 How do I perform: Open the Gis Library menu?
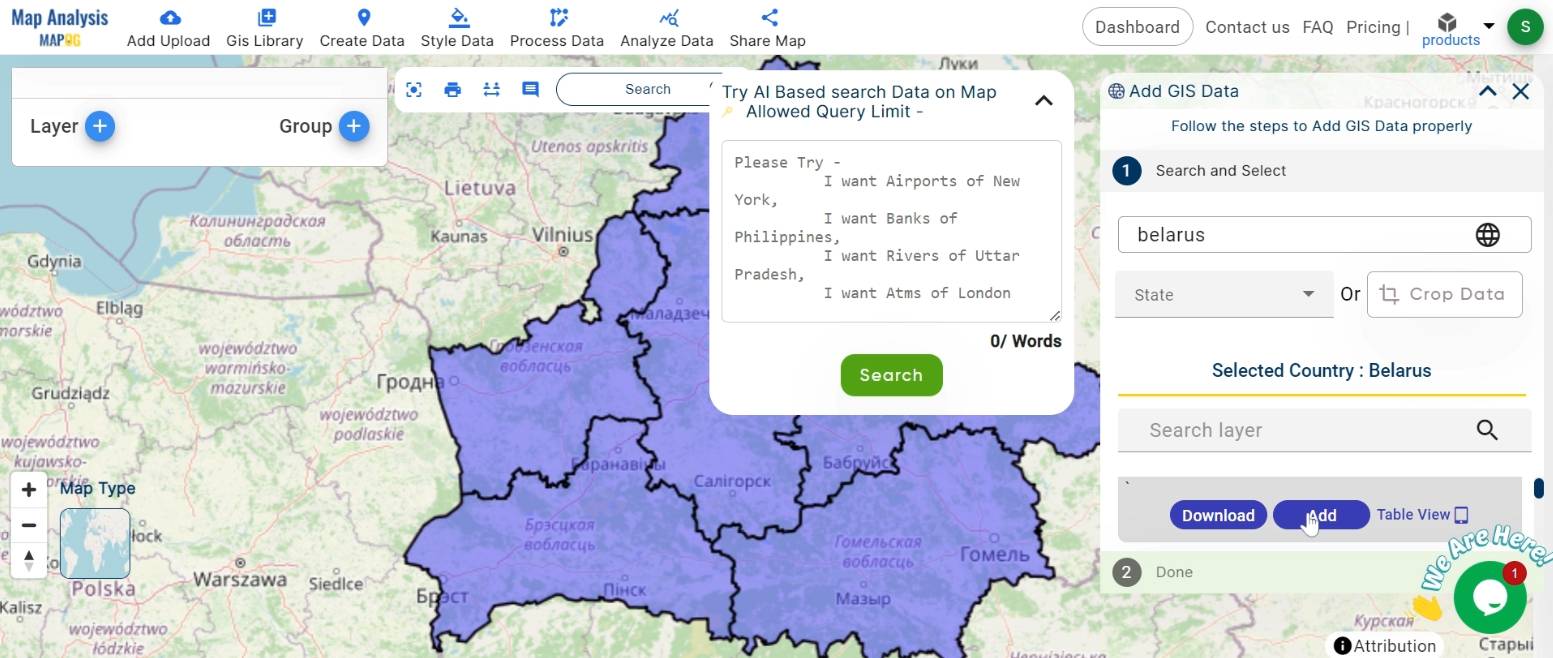[x=265, y=28]
